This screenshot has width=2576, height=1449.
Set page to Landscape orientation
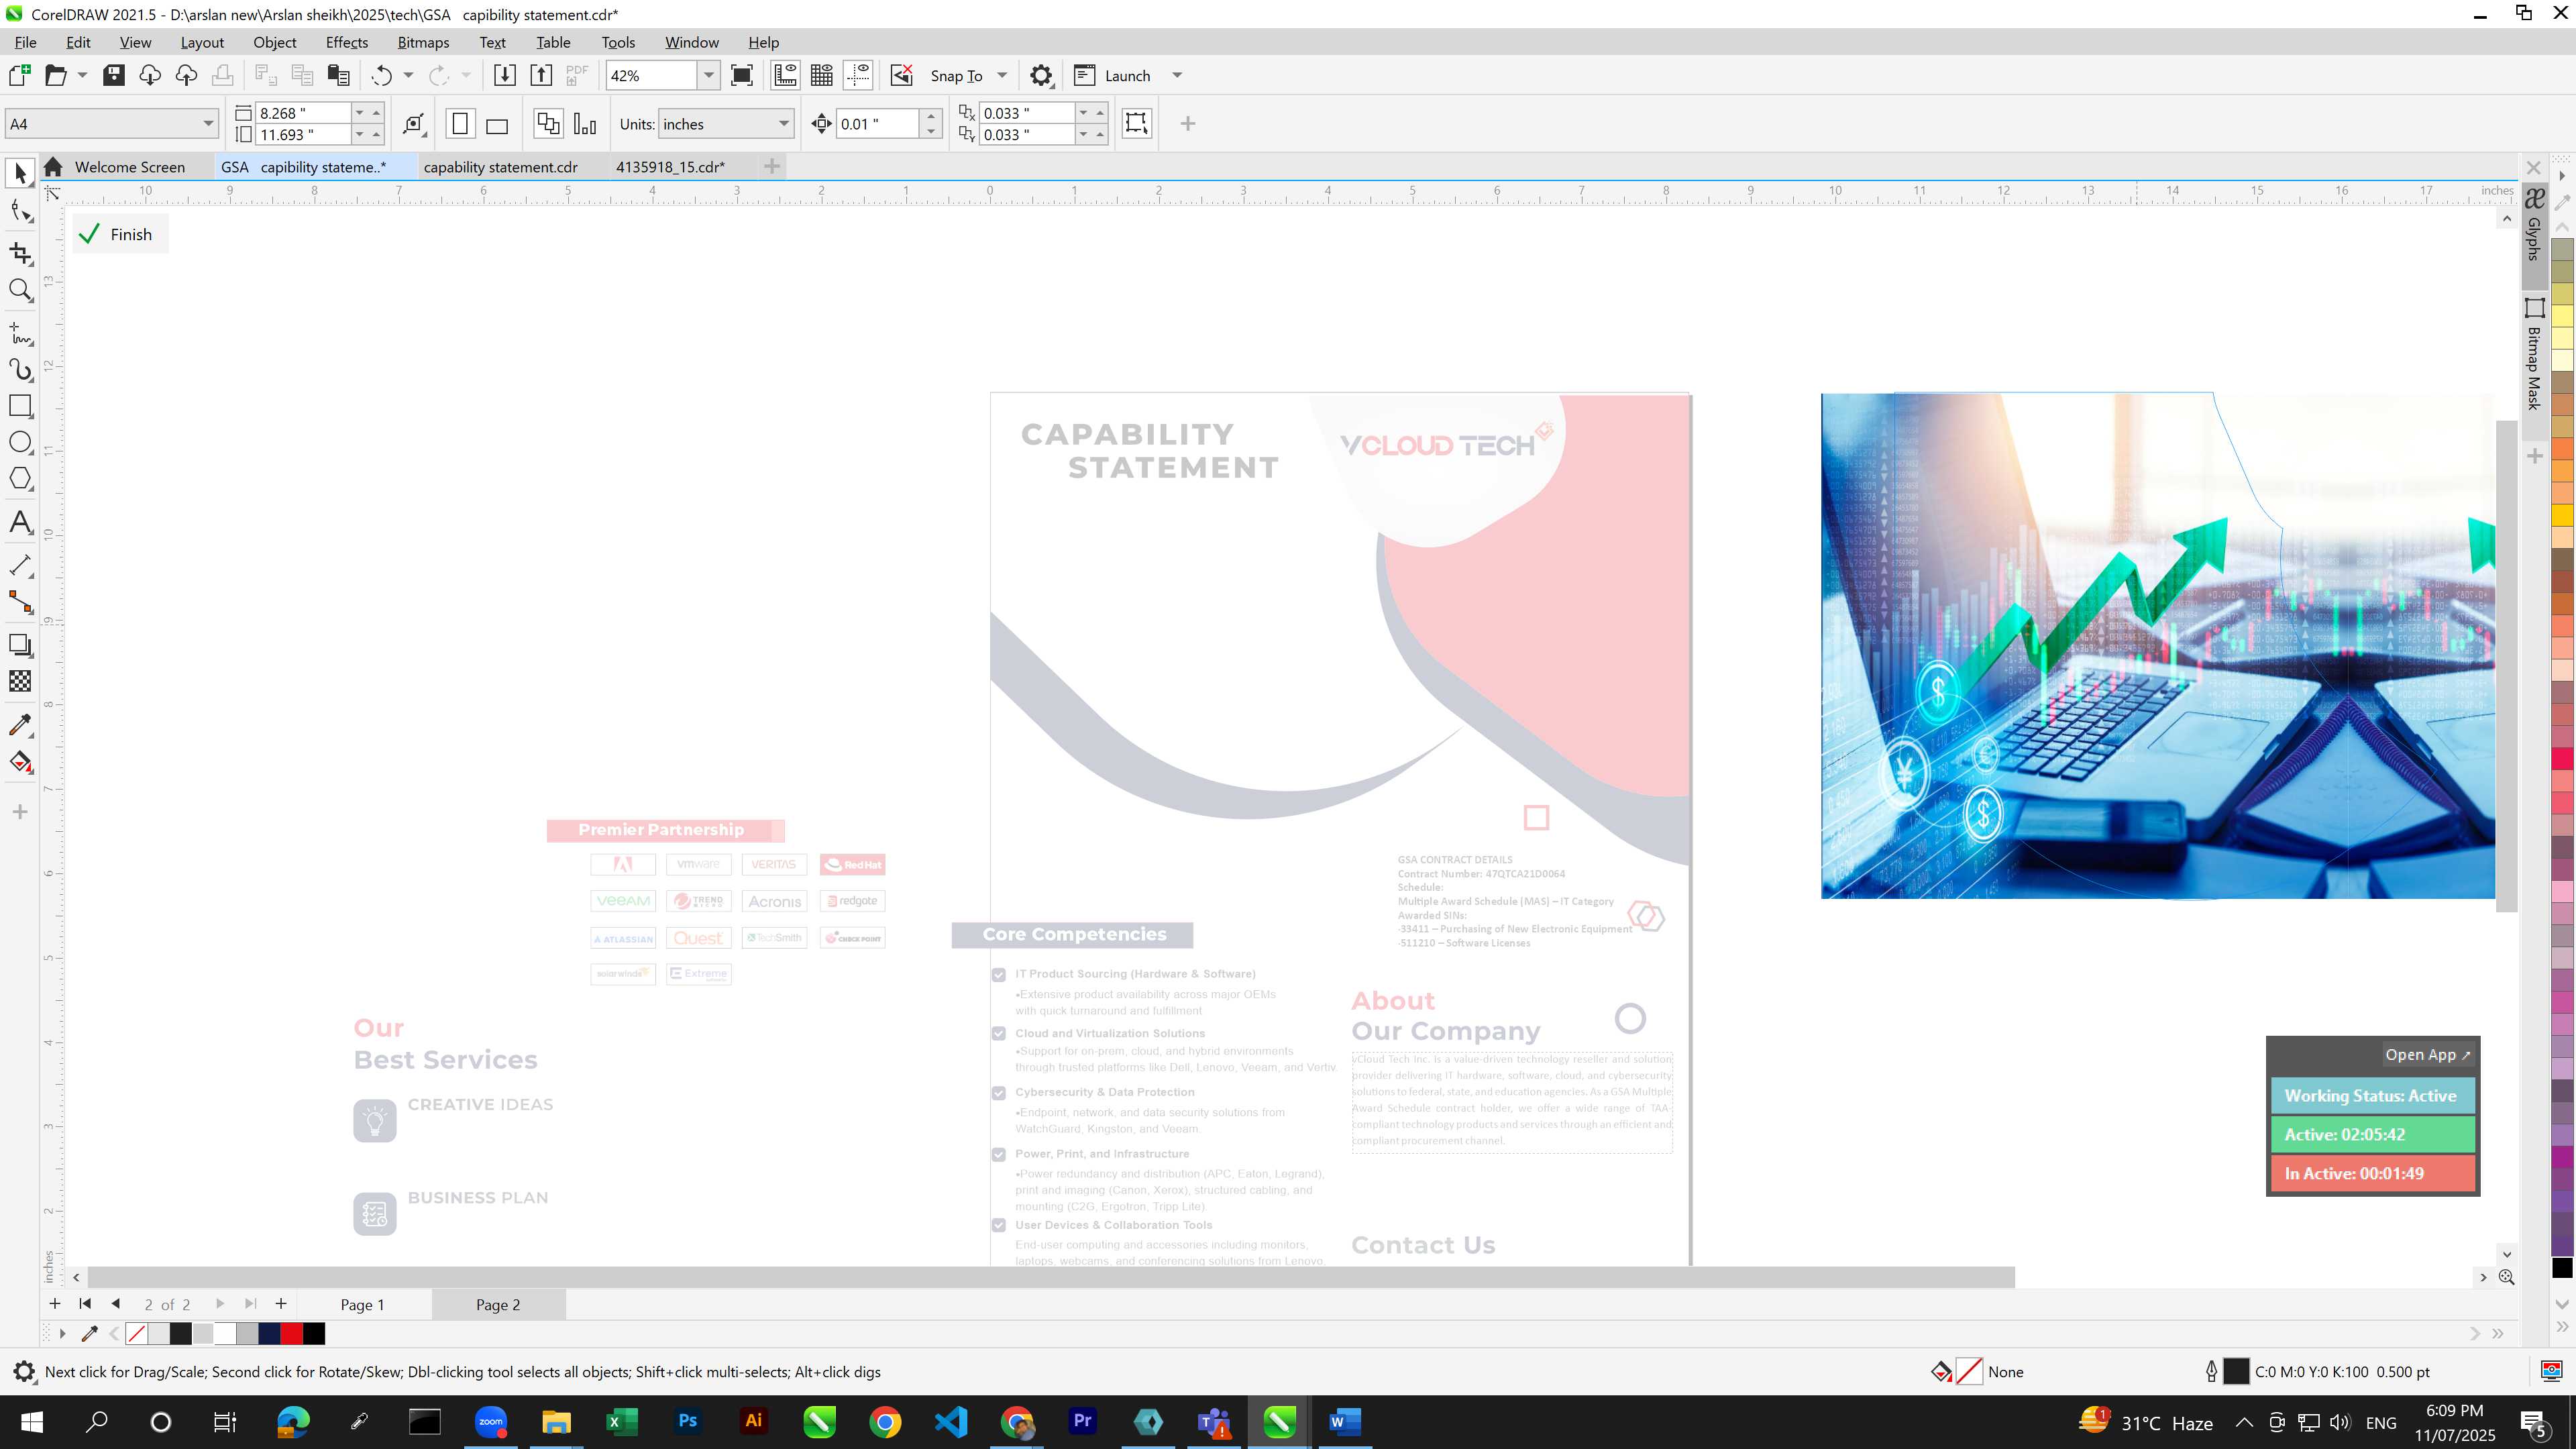(497, 124)
